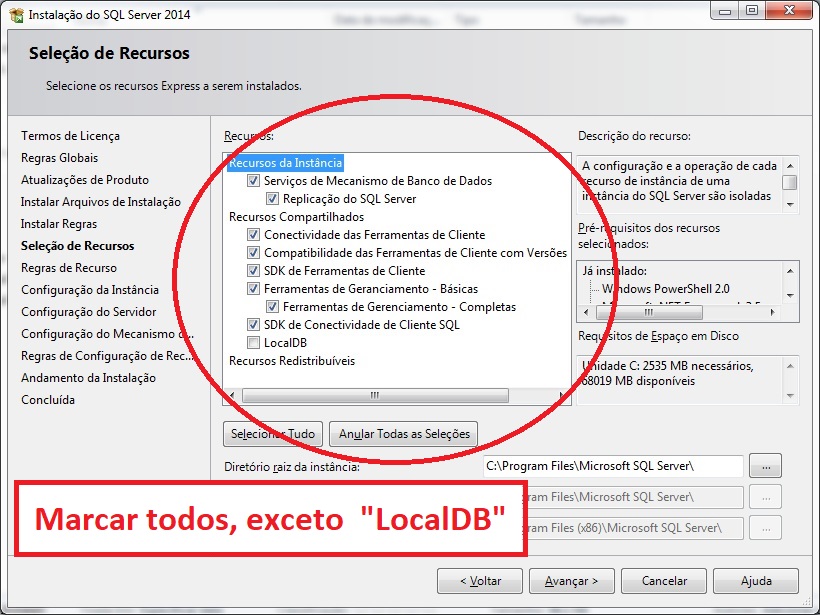This screenshot has height=615, width=820.
Task: Select Recursos Compartilhados tree node
Action: point(296,217)
